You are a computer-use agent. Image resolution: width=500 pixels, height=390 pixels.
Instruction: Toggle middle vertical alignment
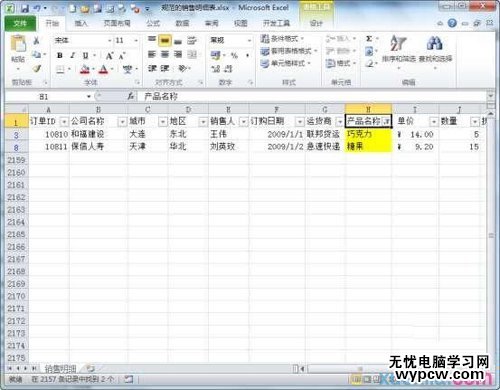coord(165,41)
